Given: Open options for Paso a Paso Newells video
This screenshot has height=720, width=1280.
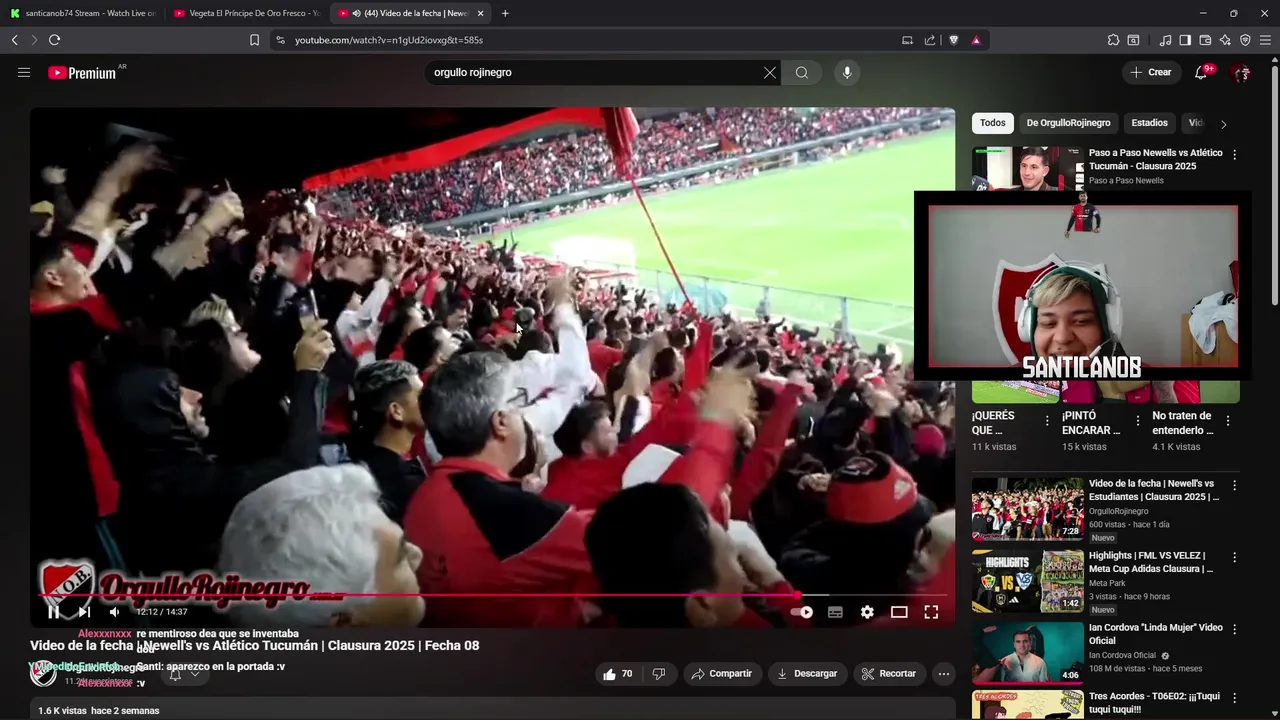Looking at the screenshot, I should click(x=1234, y=155).
